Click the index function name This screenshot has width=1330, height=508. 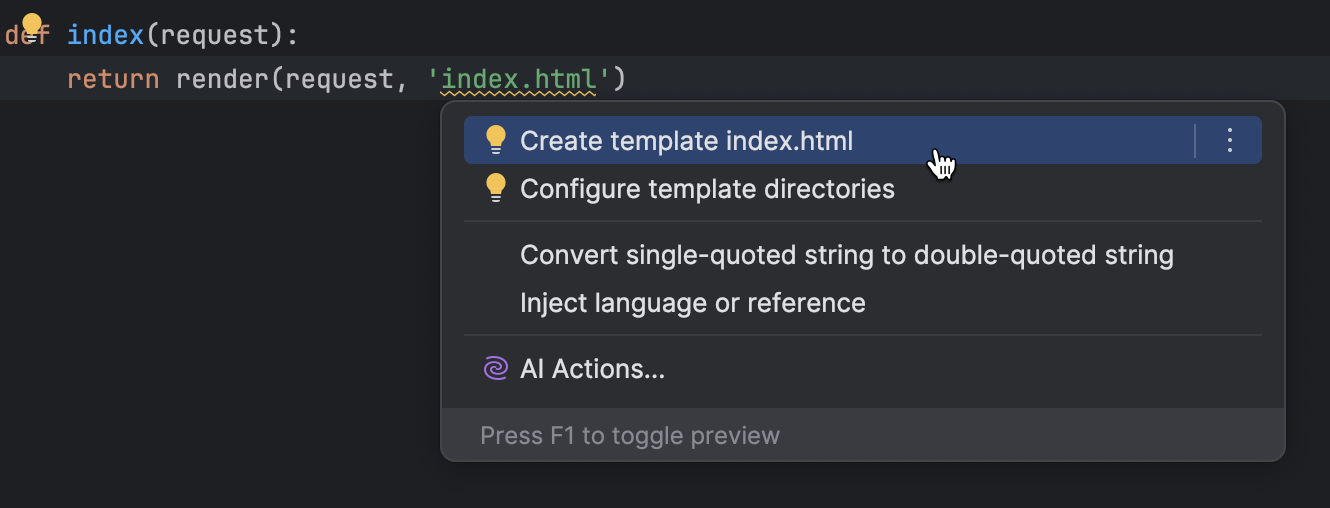[105, 36]
